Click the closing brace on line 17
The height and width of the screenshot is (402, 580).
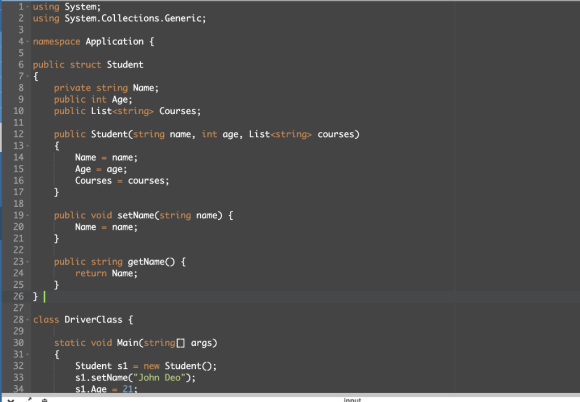56,192
